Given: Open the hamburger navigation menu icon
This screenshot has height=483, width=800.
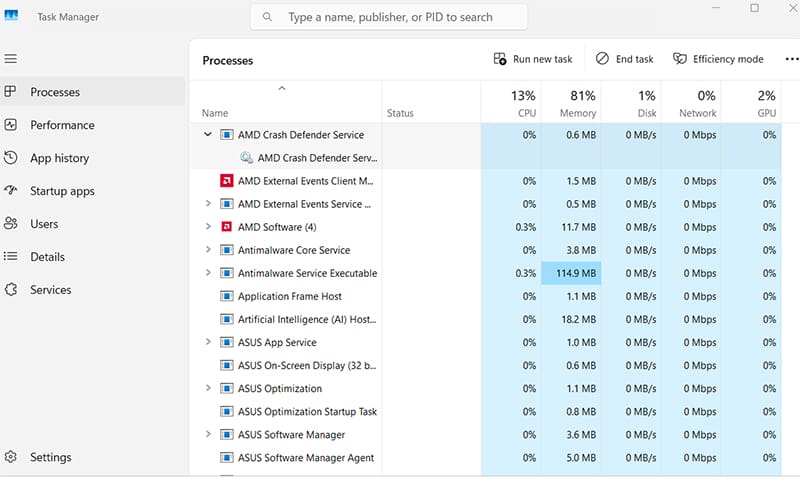Looking at the screenshot, I should pos(11,59).
